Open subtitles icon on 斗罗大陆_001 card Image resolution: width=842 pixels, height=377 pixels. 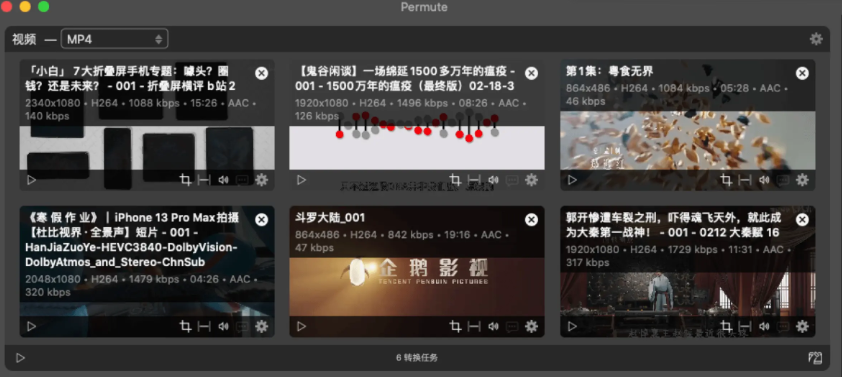[x=512, y=326]
